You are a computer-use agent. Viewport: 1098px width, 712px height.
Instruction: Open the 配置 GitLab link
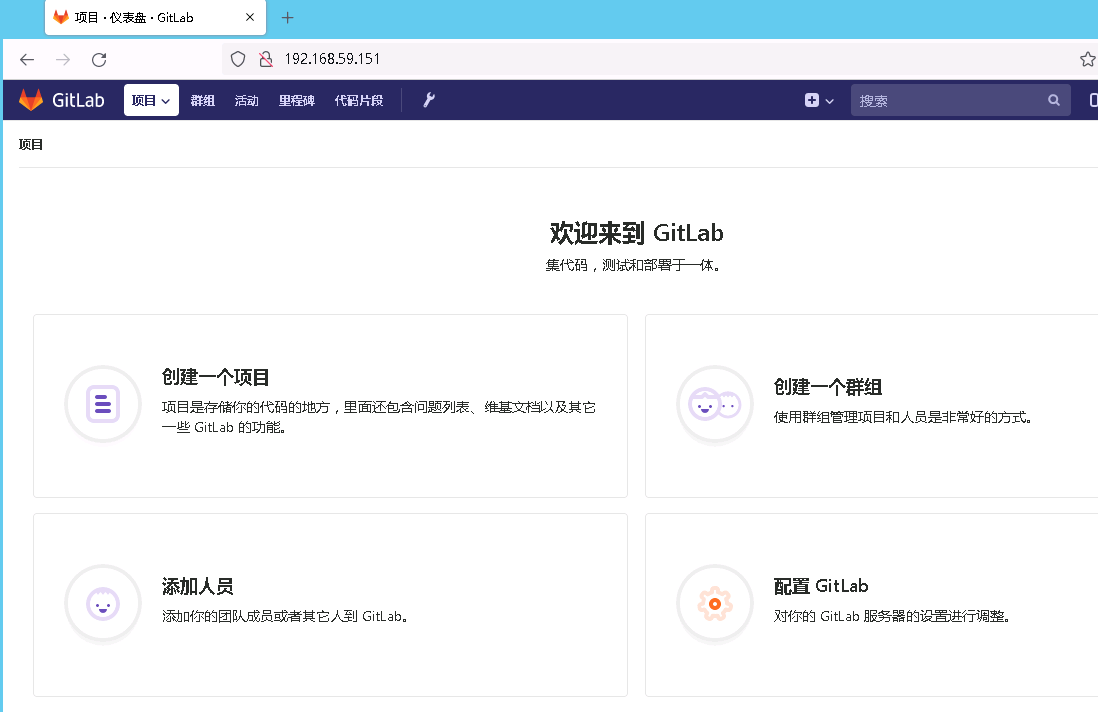pos(822,585)
